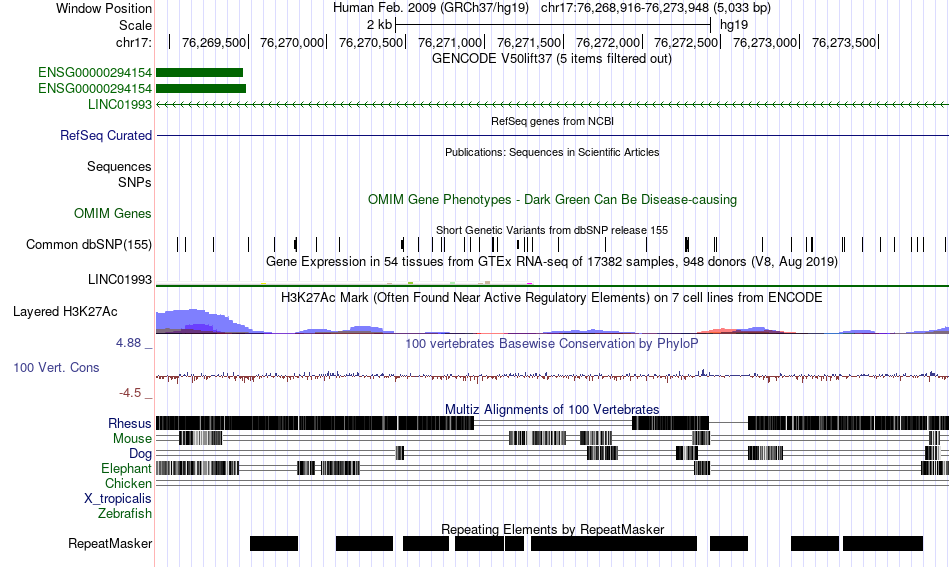950x567 pixels.
Task: Click the LINC01993 label in GTEx track
Action: coord(119,279)
